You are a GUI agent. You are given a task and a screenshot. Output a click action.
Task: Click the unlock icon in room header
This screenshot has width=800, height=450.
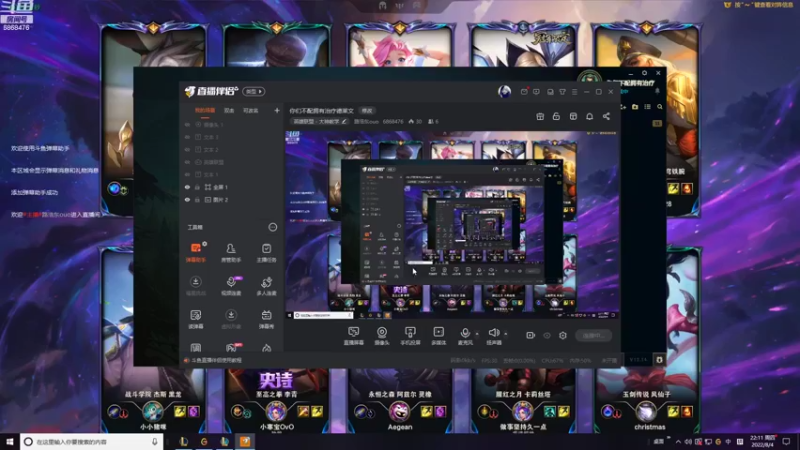click(x=556, y=116)
